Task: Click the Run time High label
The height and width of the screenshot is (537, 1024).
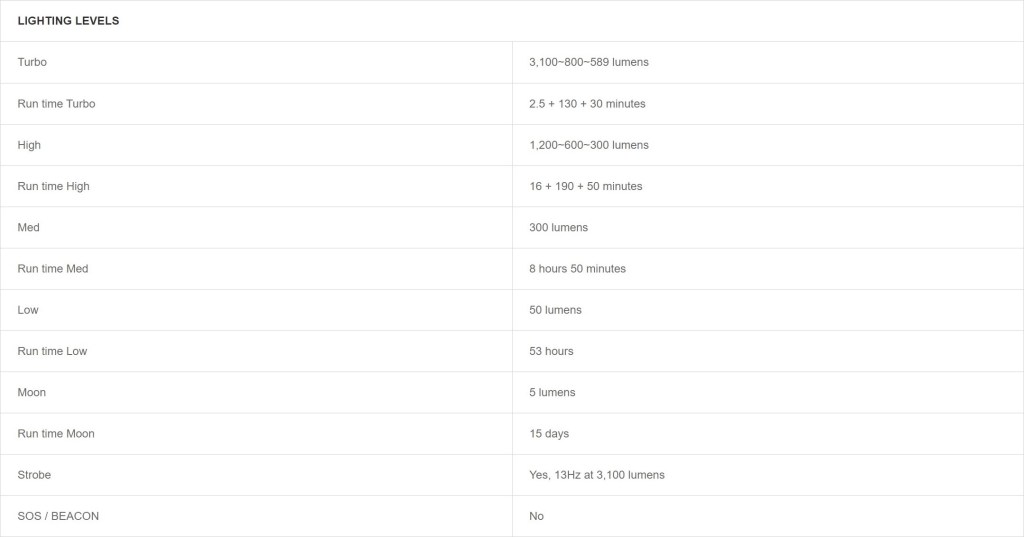Action: (53, 186)
